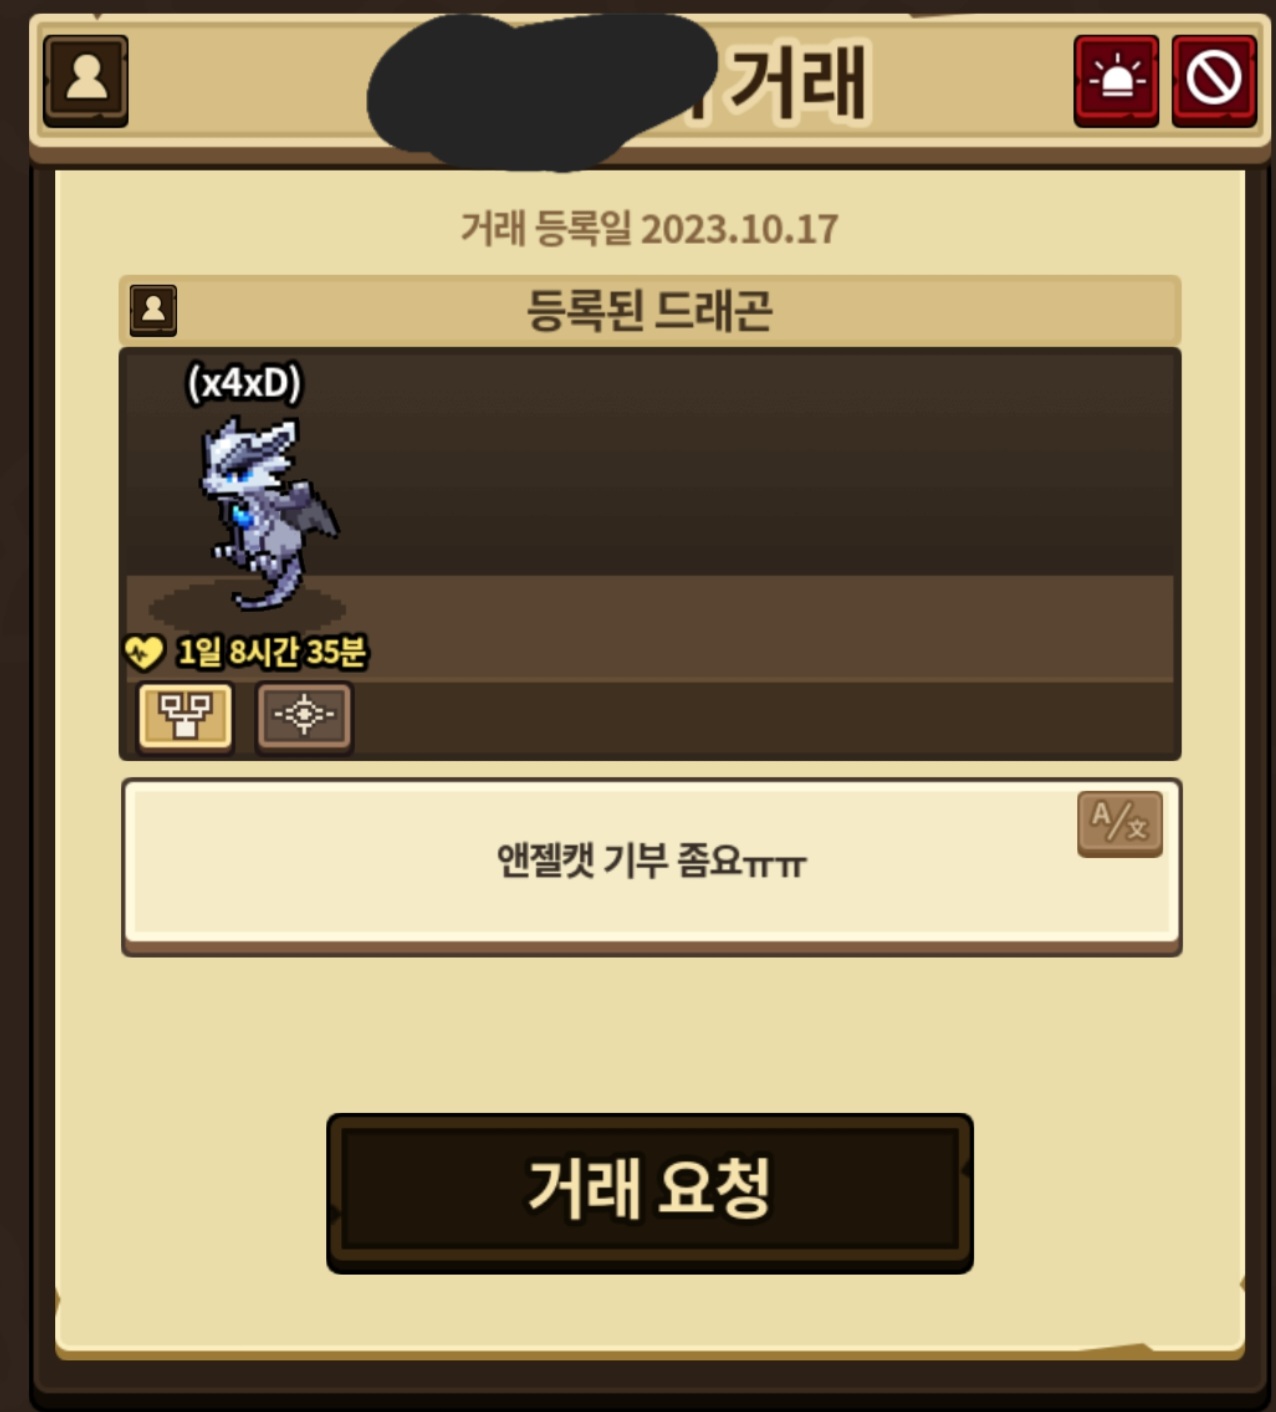Screen dimensions: 1276x1412
Task: Click the 거래 title text in header
Action: pyautogui.click(x=797, y=81)
